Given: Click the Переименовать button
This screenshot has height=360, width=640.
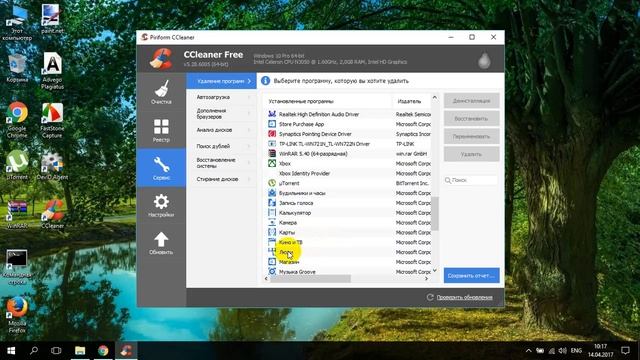Looking at the screenshot, I should point(471,136).
